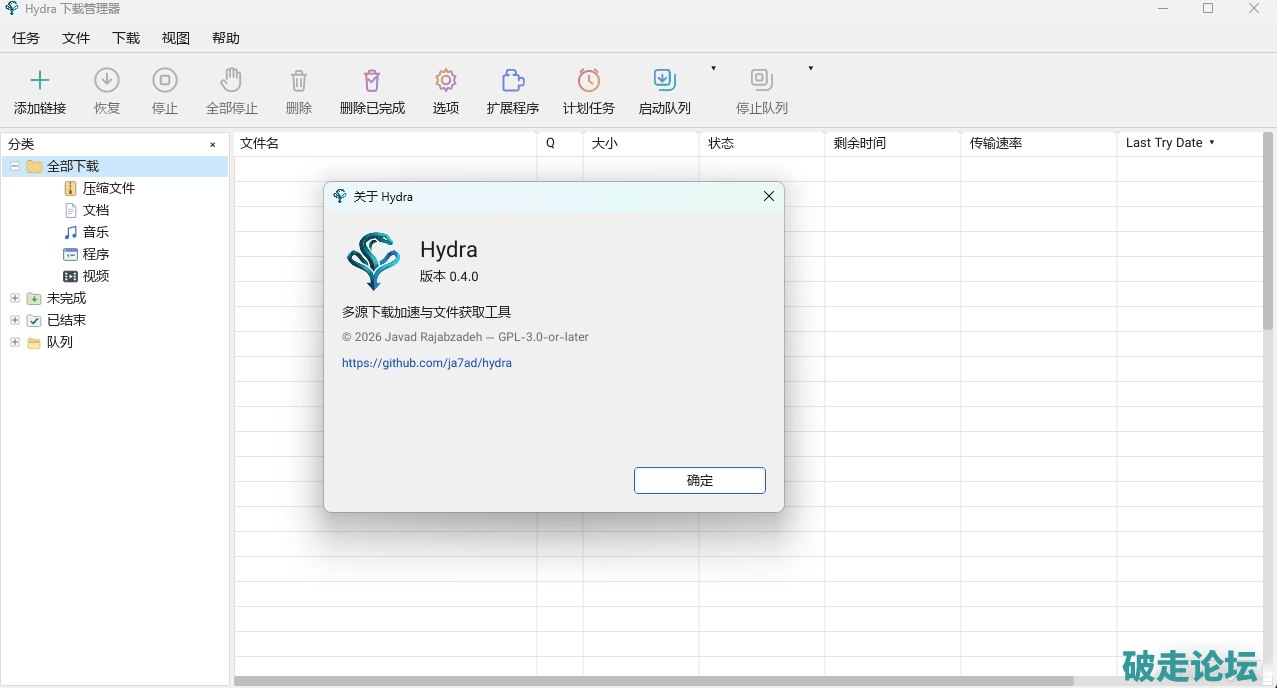The height and width of the screenshot is (688, 1277).
Task: Open the 帮助 menu
Action: [226, 38]
